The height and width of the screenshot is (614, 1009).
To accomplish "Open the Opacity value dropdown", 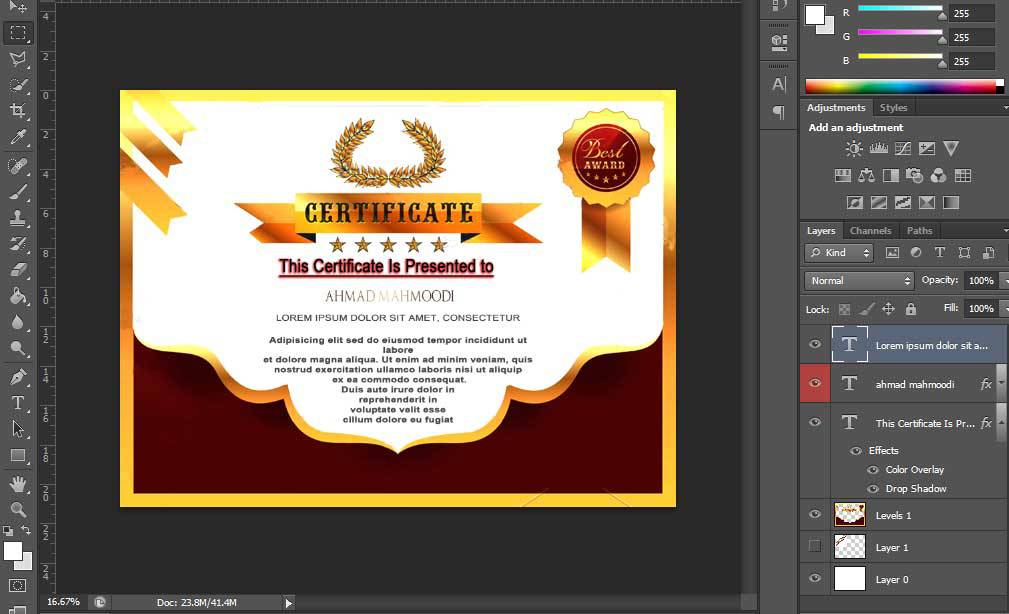I will [1002, 281].
